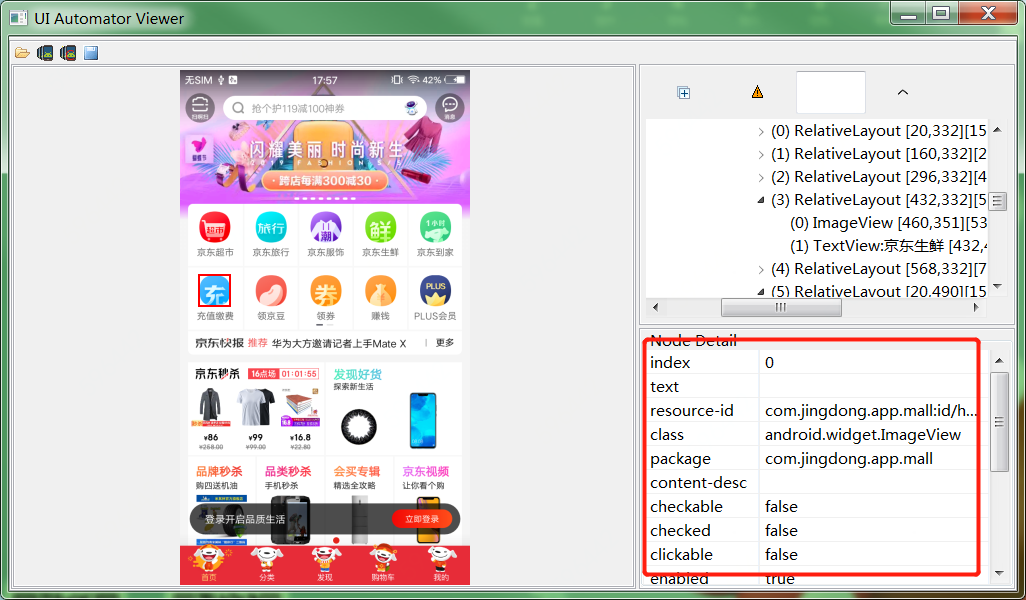This screenshot has height=600, width=1026.
Task: Click the compressed Device Screenshot toolbar icon
Action: pos(68,53)
